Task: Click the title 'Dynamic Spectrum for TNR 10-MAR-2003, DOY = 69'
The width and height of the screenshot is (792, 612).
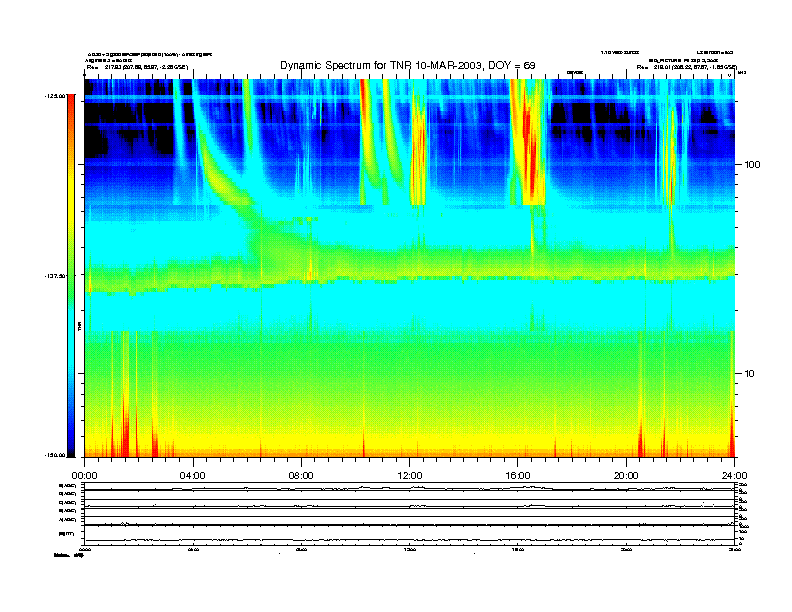Action: coord(408,65)
